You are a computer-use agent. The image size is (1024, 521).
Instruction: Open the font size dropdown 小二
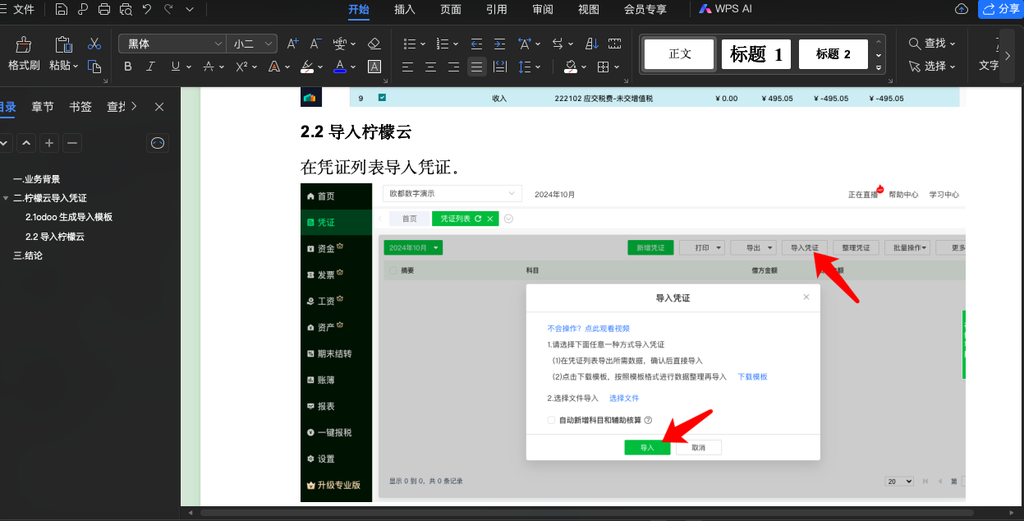click(268, 44)
